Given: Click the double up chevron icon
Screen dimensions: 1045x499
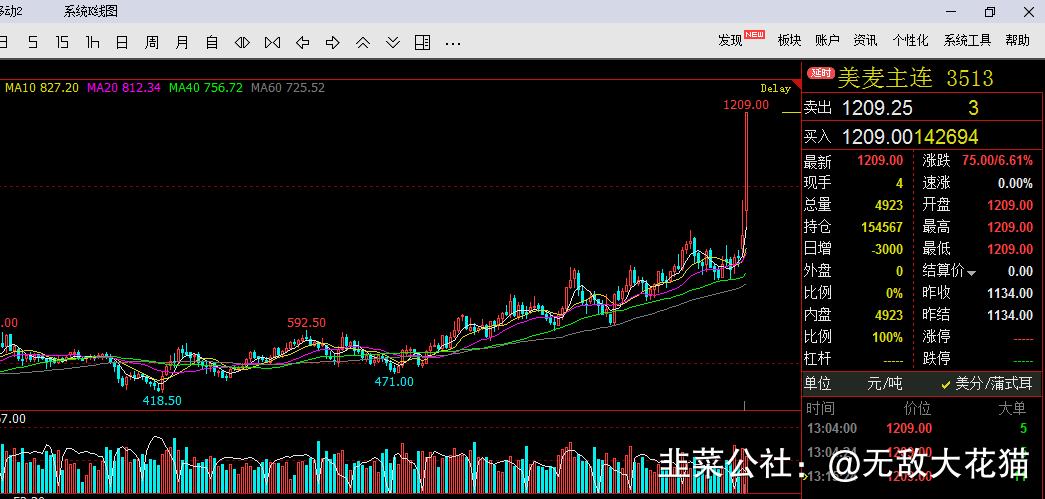Looking at the screenshot, I should click(363, 42).
